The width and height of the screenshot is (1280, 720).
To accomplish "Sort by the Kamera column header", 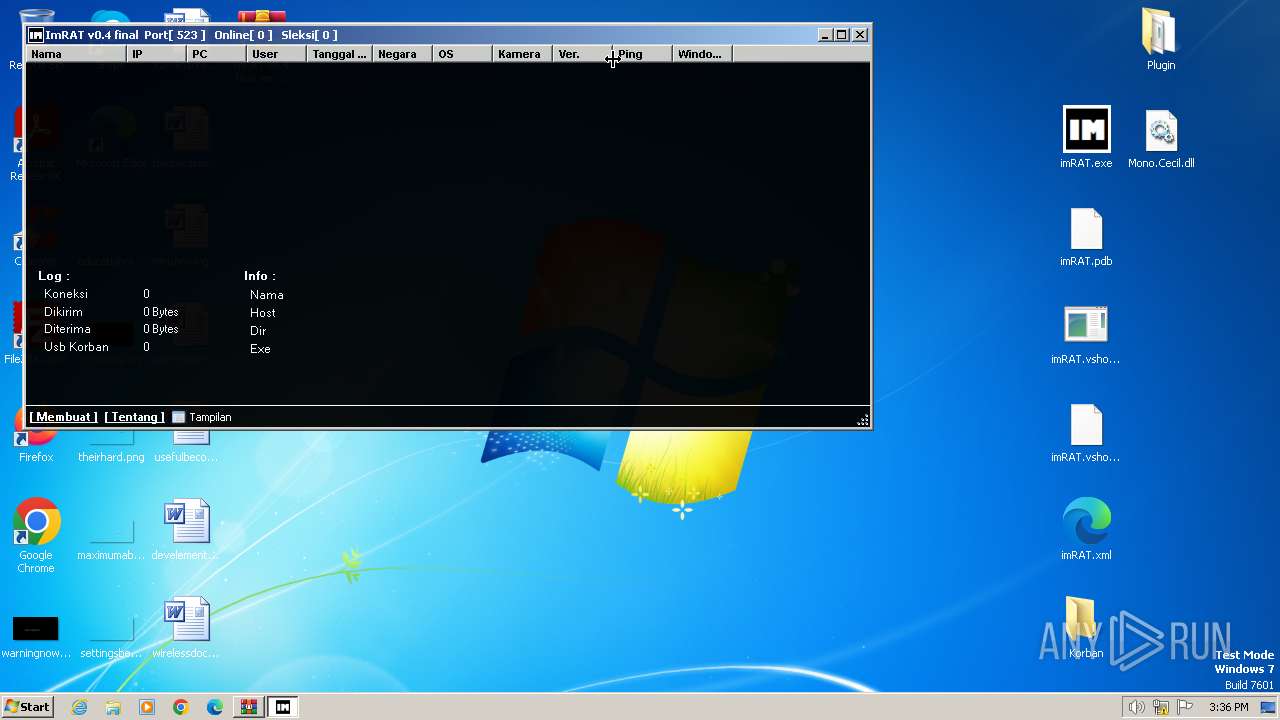I will coord(523,54).
